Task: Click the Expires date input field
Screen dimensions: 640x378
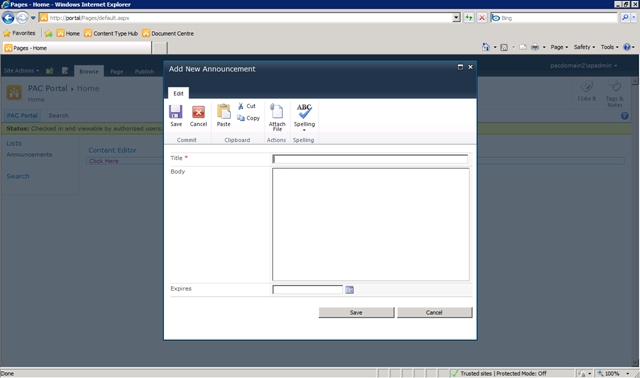Action: point(307,289)
